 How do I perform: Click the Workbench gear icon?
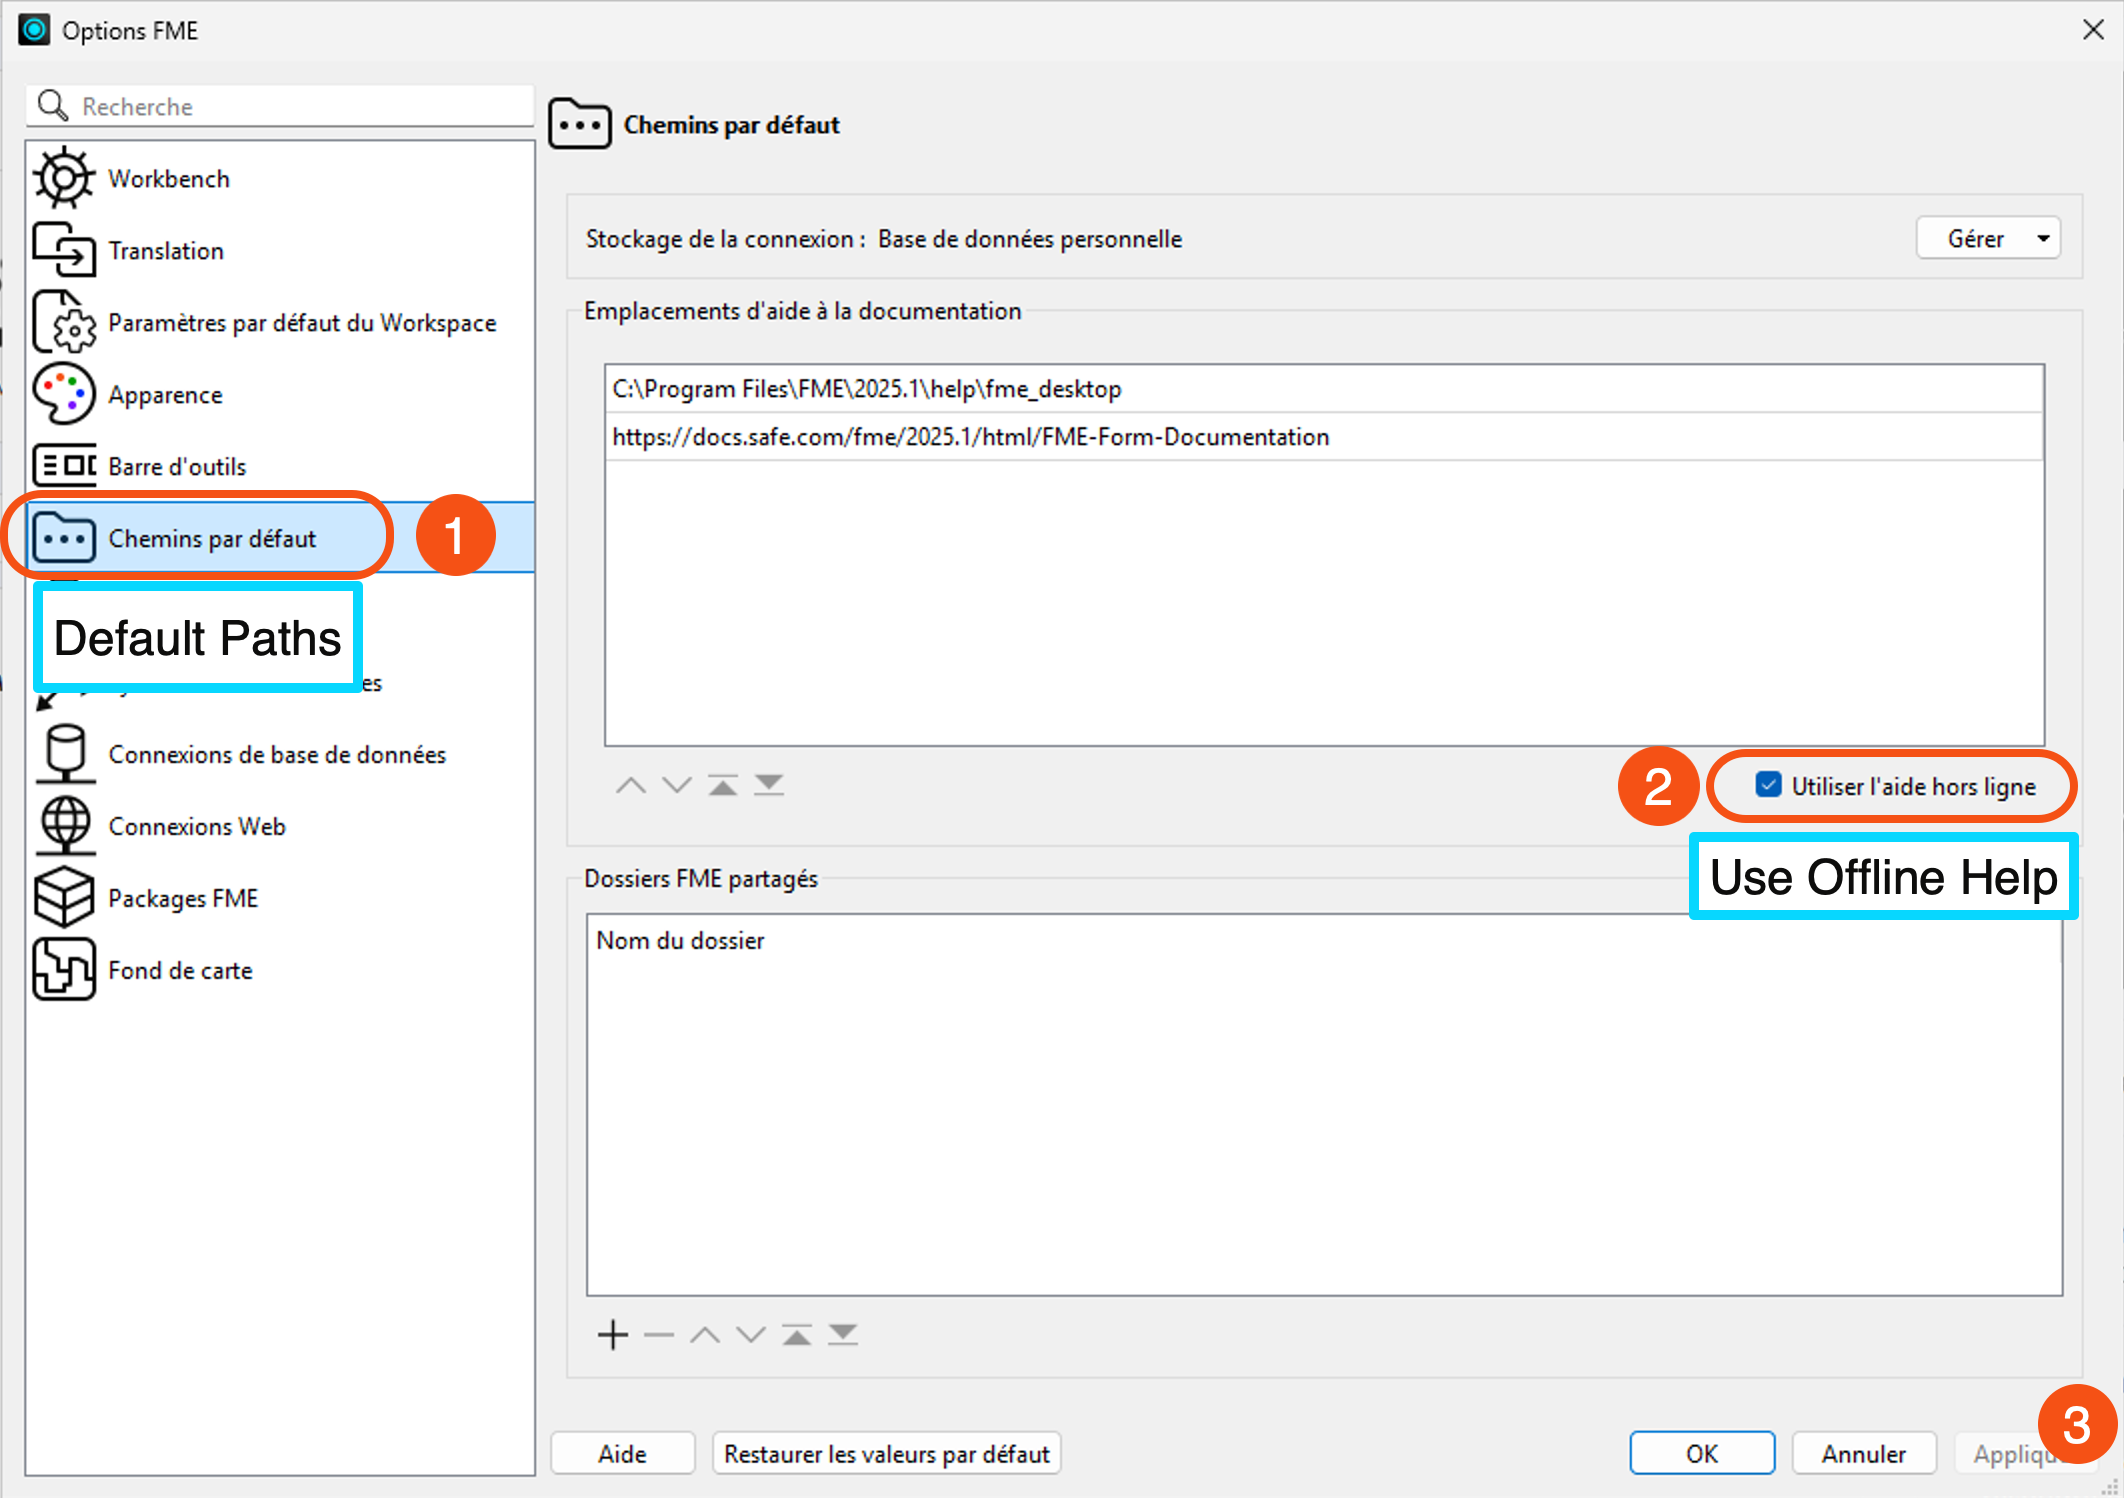pos(64,178)
